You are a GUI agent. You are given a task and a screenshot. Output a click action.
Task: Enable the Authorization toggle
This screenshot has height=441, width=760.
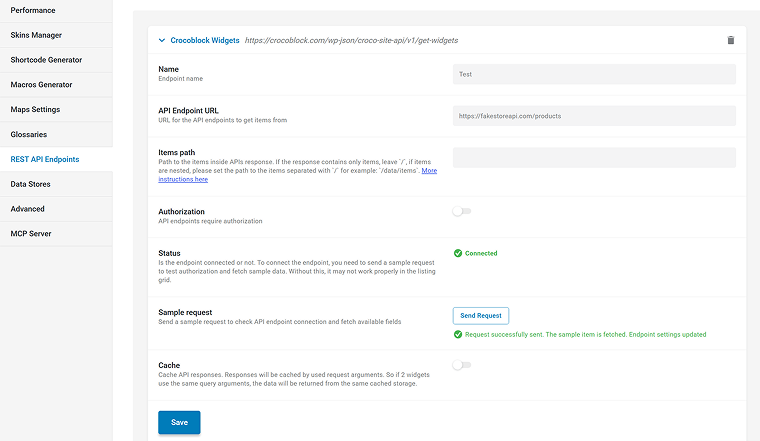462,211
